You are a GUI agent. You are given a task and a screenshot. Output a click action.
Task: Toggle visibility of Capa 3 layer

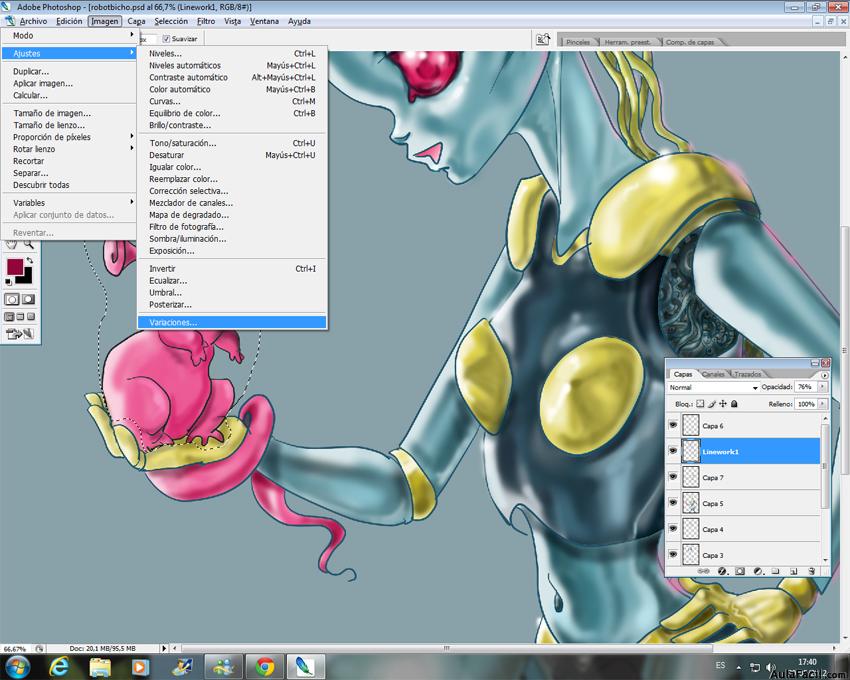673,554
